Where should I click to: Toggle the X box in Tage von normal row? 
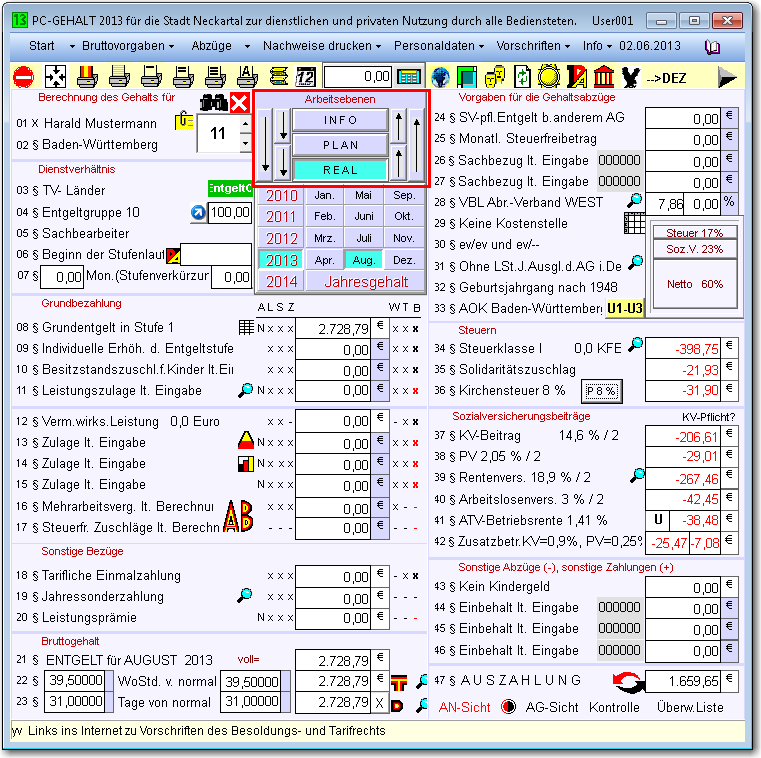(x=379, y=703)
